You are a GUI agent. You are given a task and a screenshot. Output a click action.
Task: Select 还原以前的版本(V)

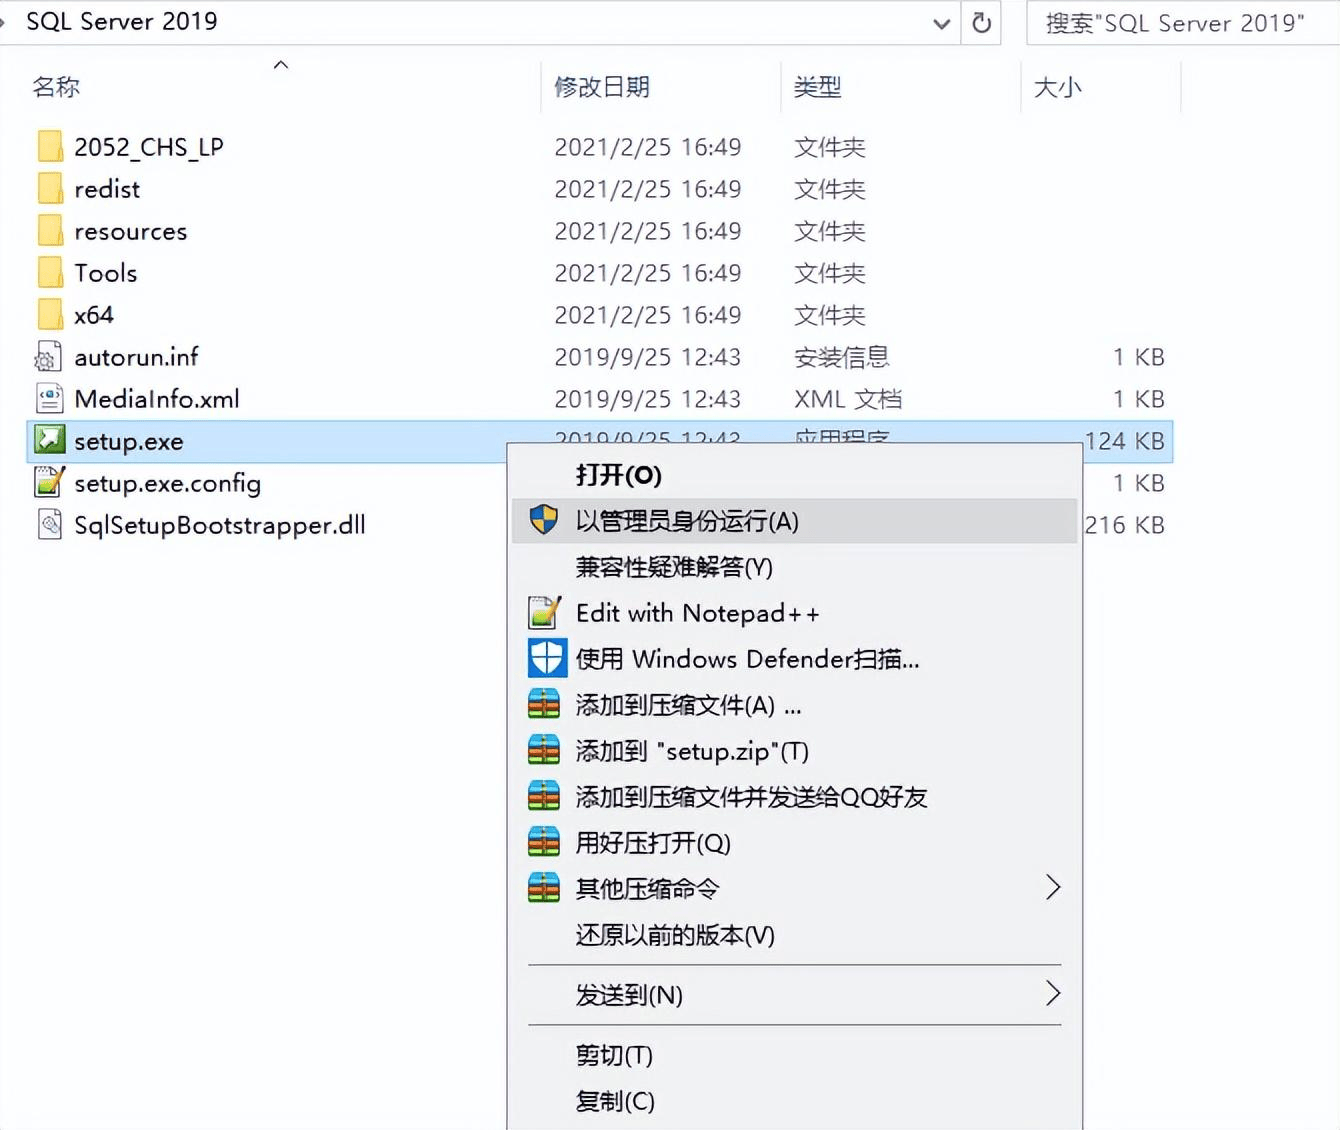coord(795,935)
